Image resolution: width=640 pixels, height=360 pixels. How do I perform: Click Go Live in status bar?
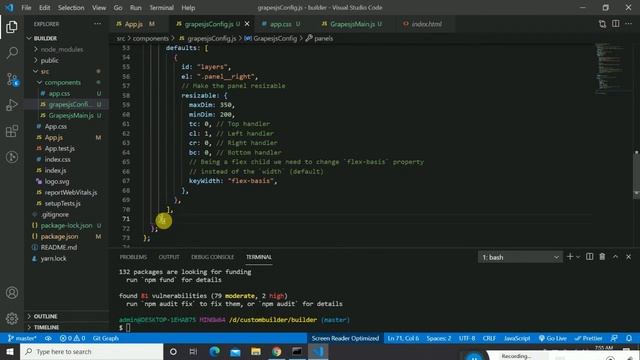click(553, 338)
